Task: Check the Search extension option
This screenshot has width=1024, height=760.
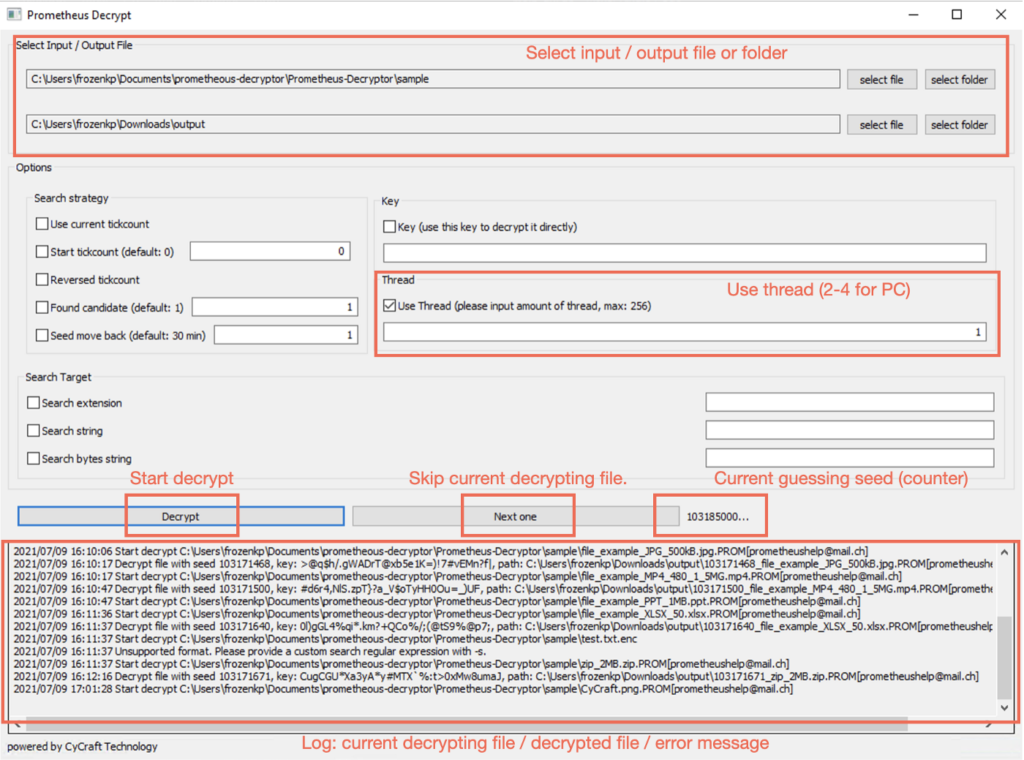Action: [x=34, y=403]
